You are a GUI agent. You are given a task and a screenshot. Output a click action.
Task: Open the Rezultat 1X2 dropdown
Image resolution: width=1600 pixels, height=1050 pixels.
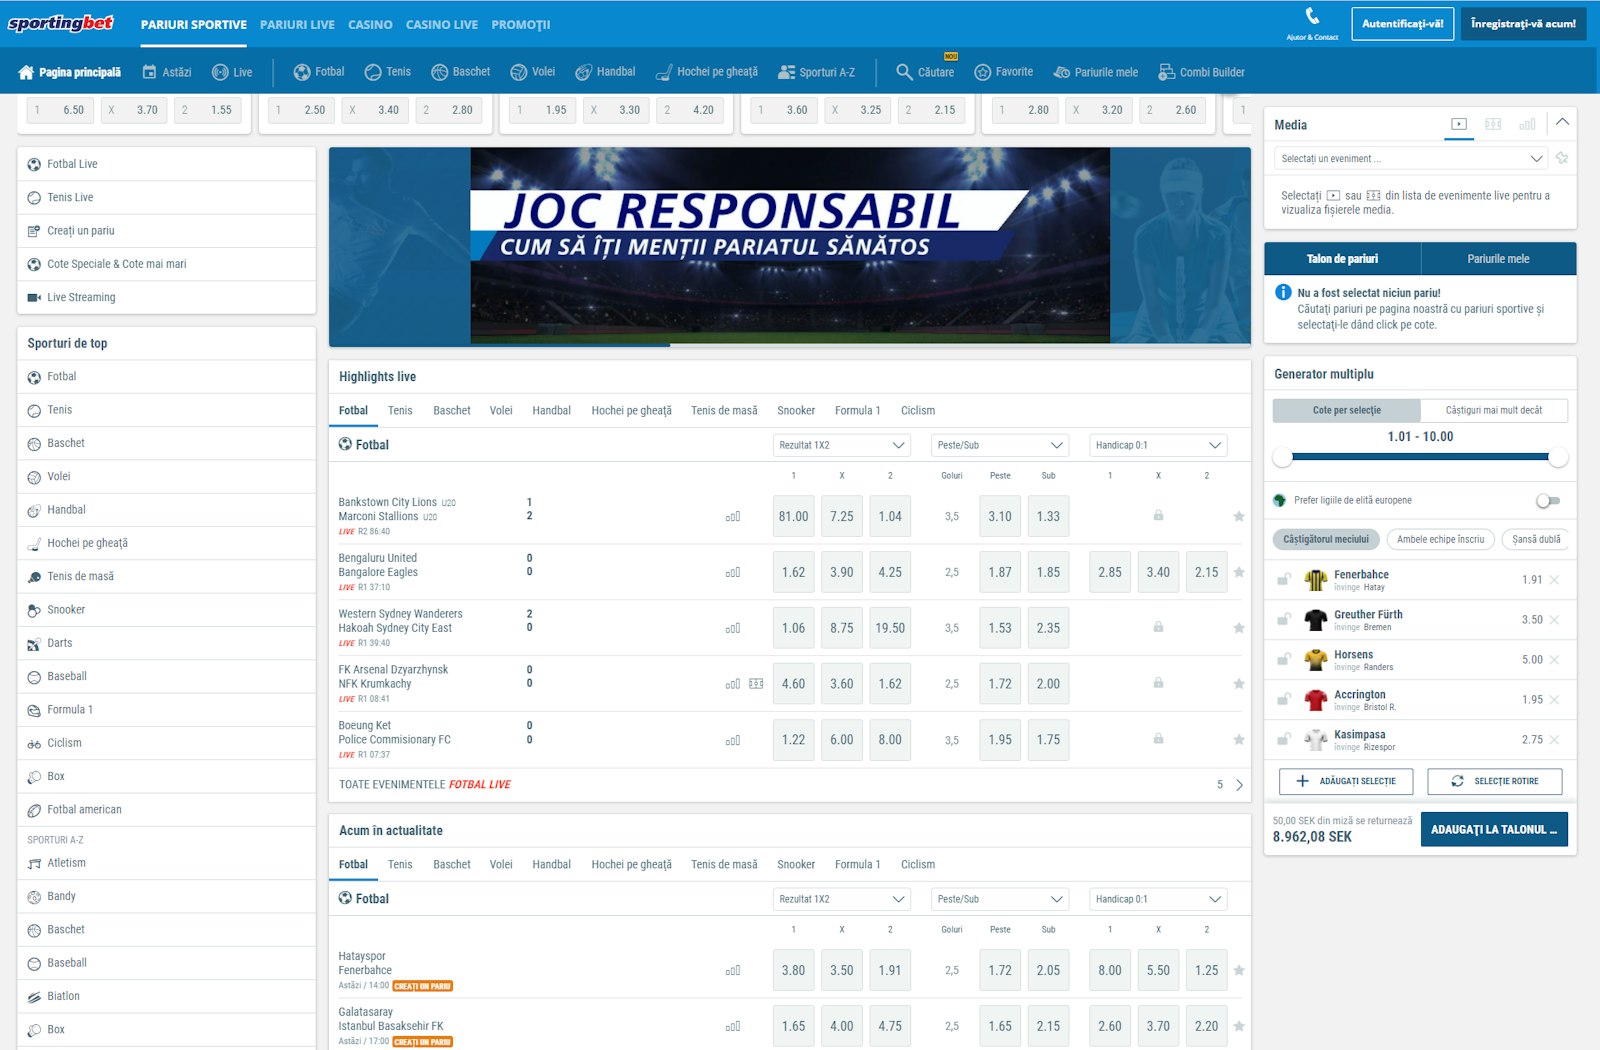pos(840,445)
